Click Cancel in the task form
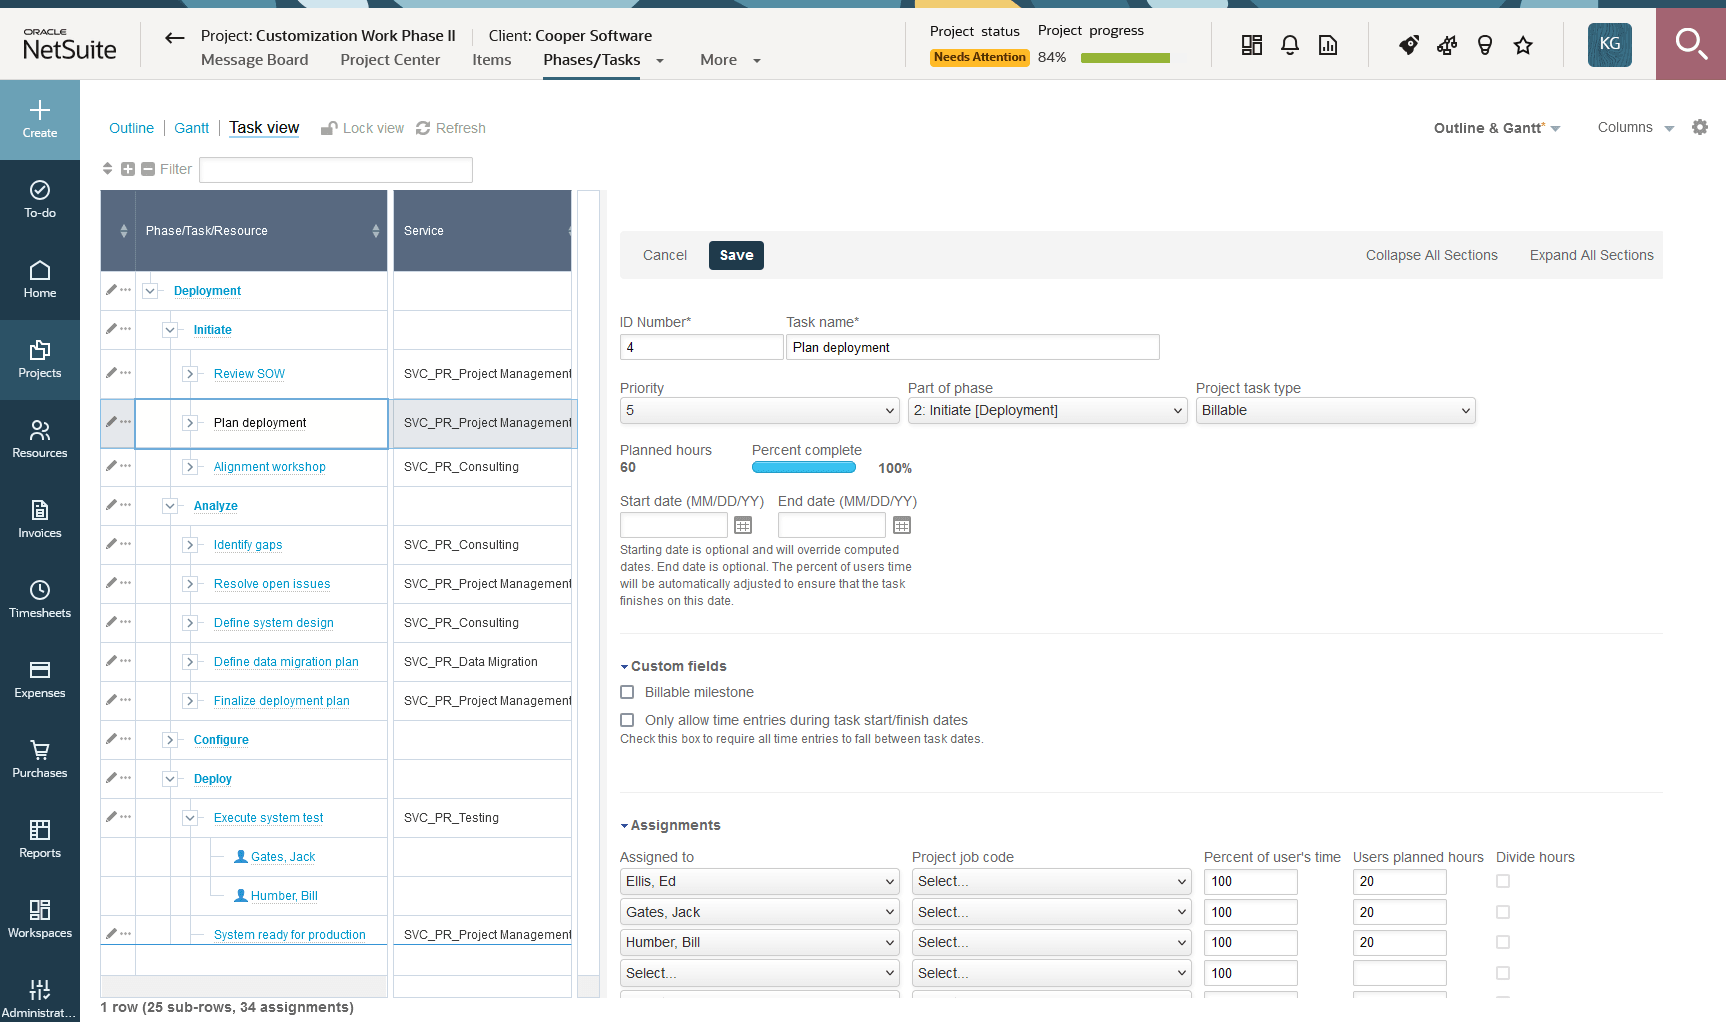 click(x=665, y=255)
